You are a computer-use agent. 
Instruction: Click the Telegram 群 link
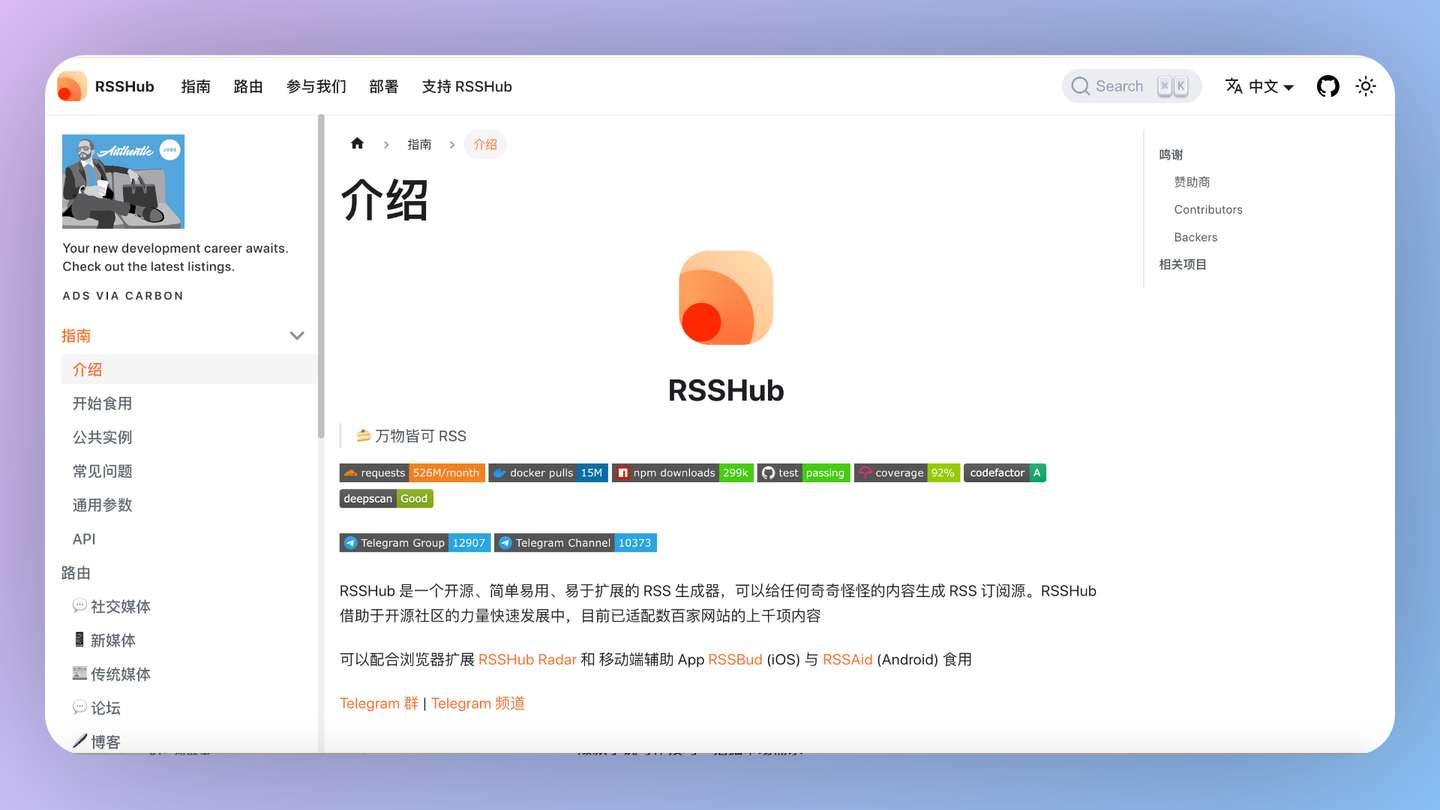(379, 703)
